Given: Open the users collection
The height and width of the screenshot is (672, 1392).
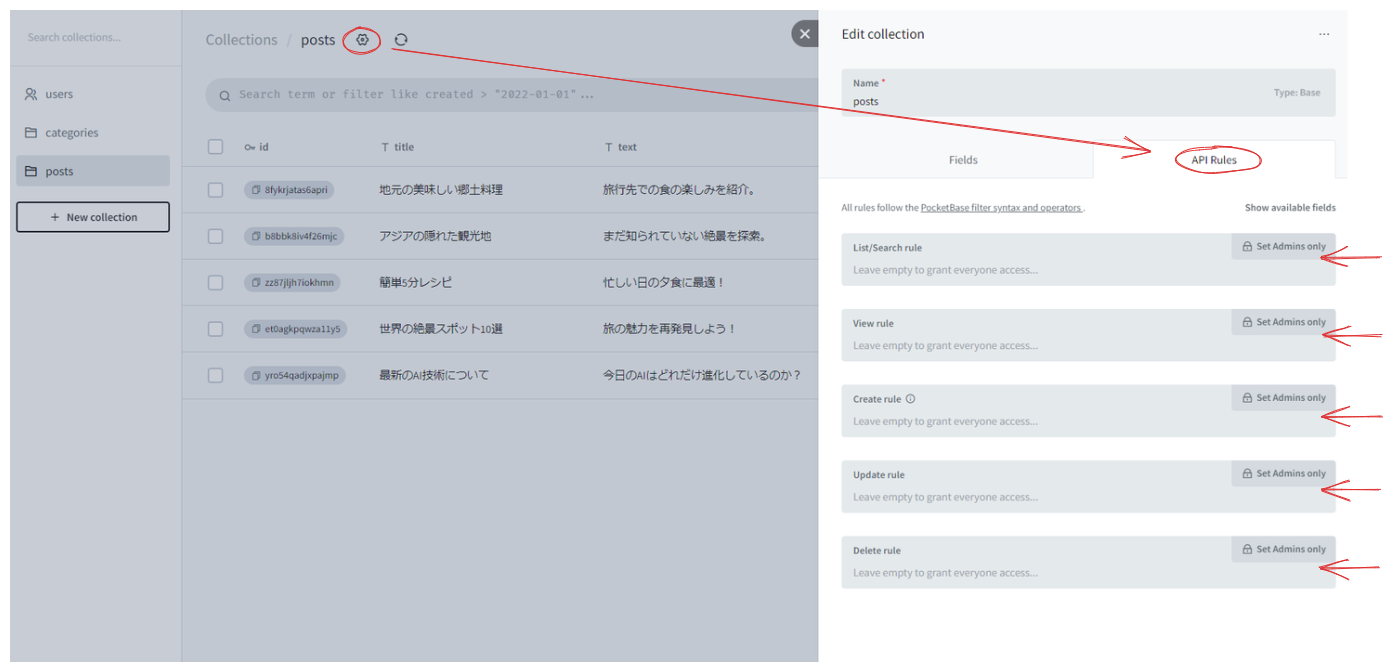Looking at the screenshot, I should coord(93,94).
